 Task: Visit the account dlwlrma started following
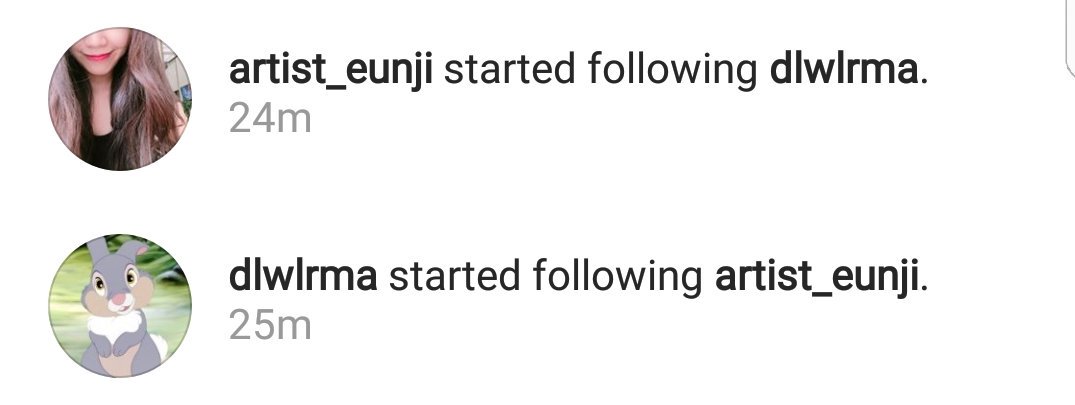tap(816, 277)
